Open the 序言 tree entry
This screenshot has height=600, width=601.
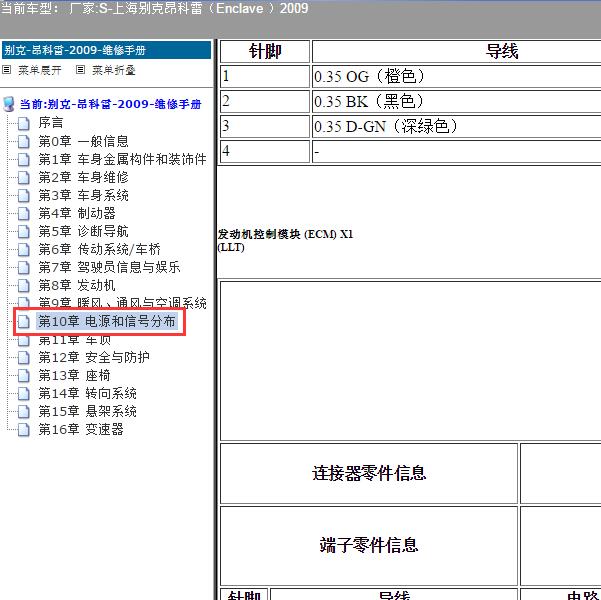click(51, 123)
